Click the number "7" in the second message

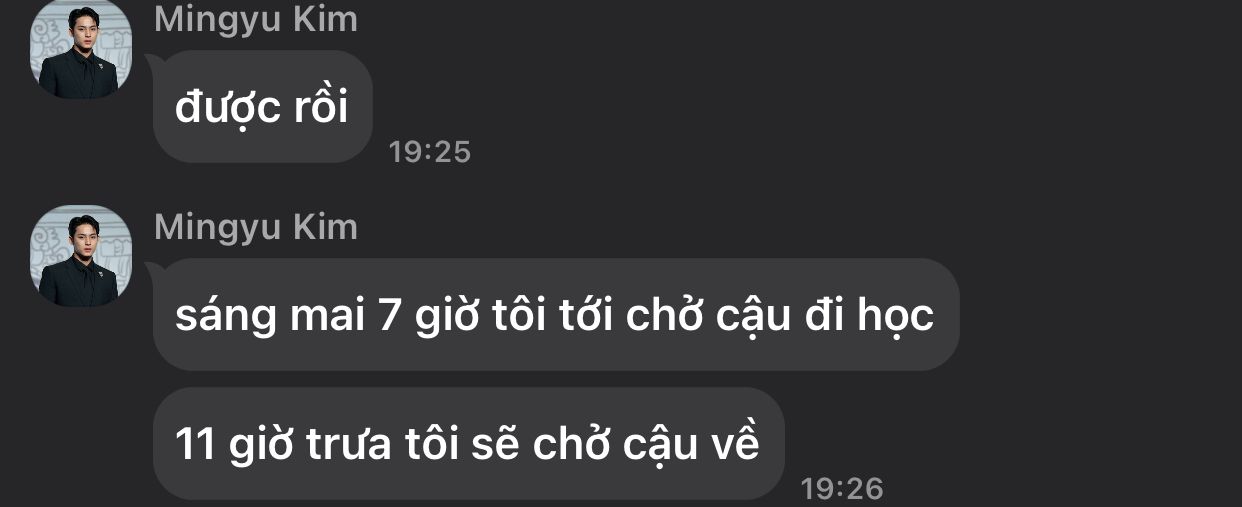click(390, 317)
